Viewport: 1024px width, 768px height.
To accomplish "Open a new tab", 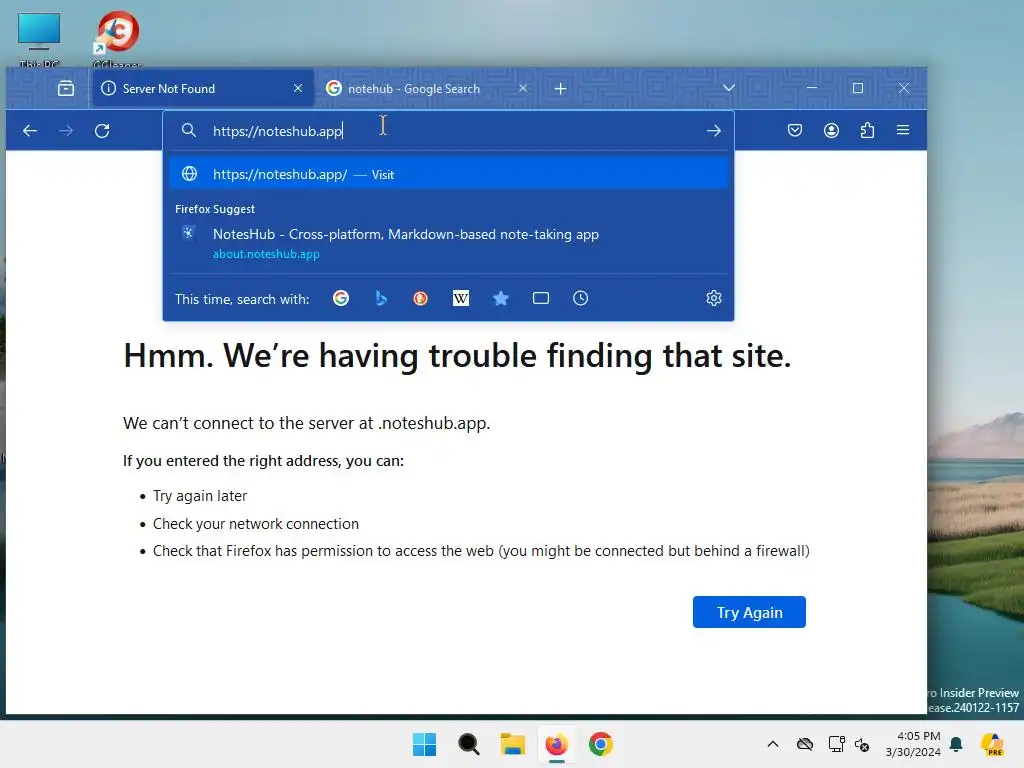I will click(x=560, y=88).
